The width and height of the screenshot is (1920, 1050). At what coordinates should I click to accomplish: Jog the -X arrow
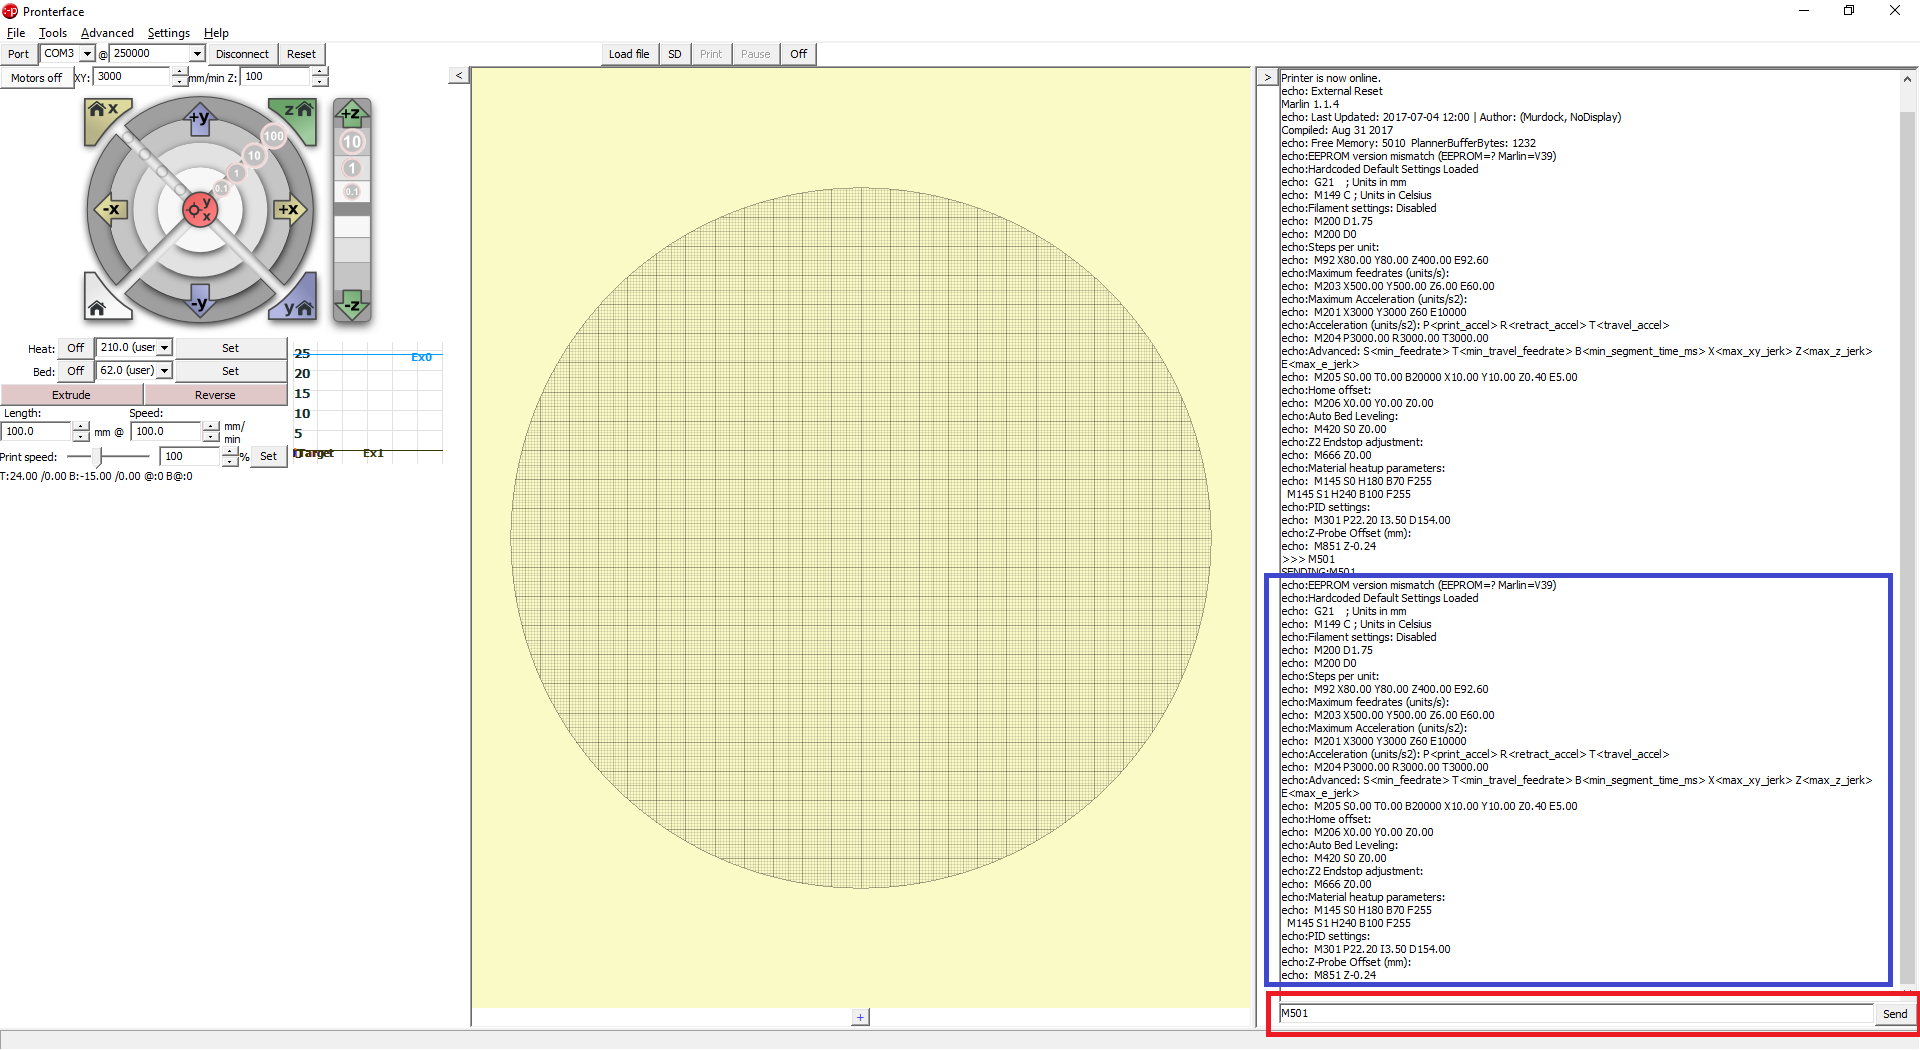111,209
